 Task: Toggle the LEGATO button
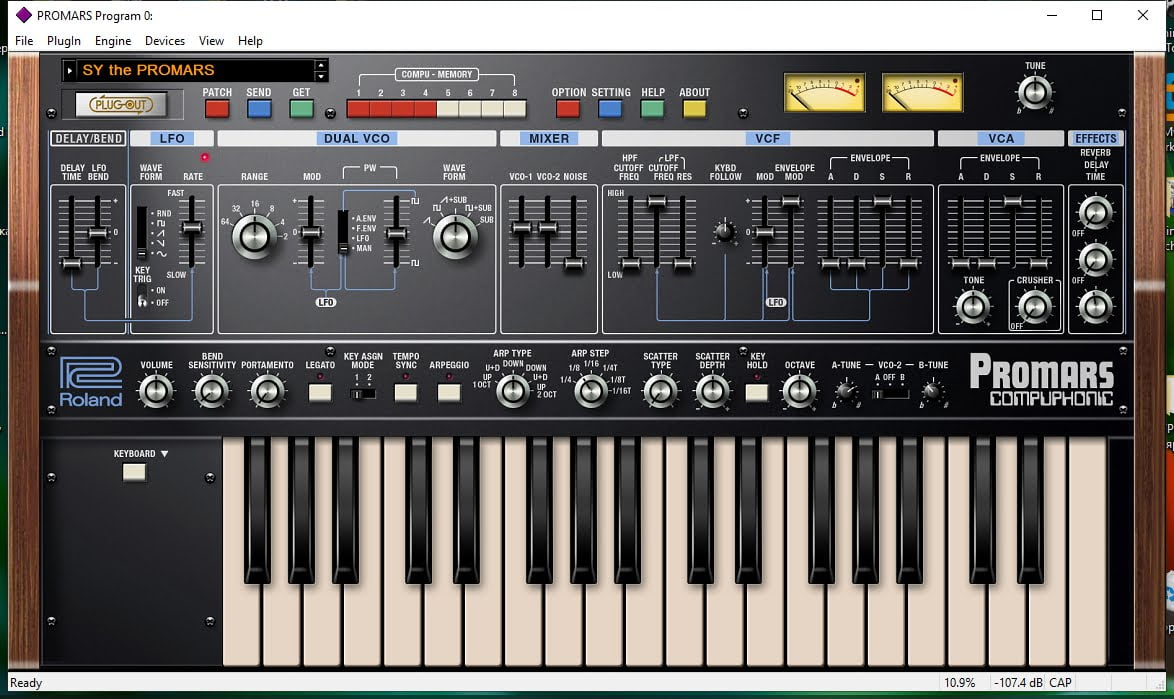pos(320,392)
